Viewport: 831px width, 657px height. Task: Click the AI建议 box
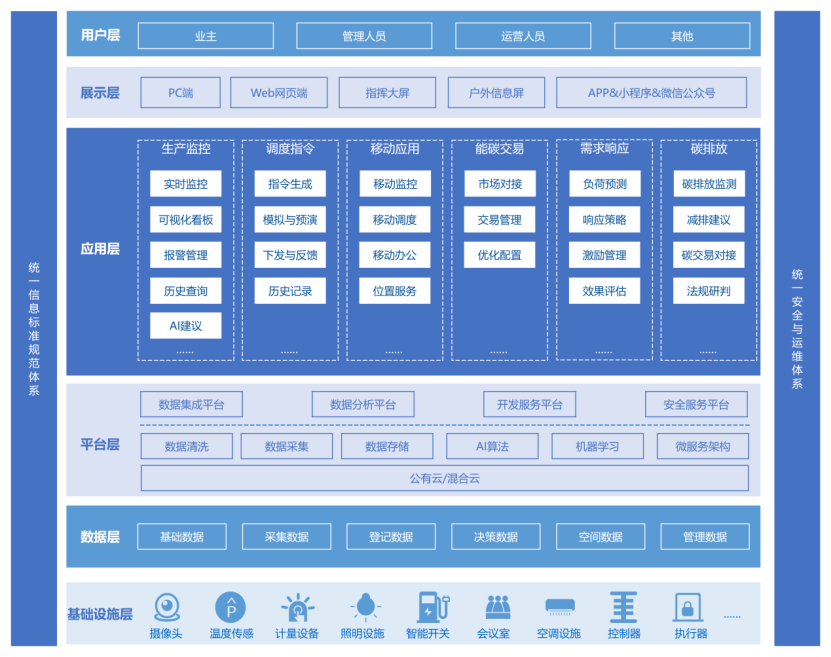point(185,326)
